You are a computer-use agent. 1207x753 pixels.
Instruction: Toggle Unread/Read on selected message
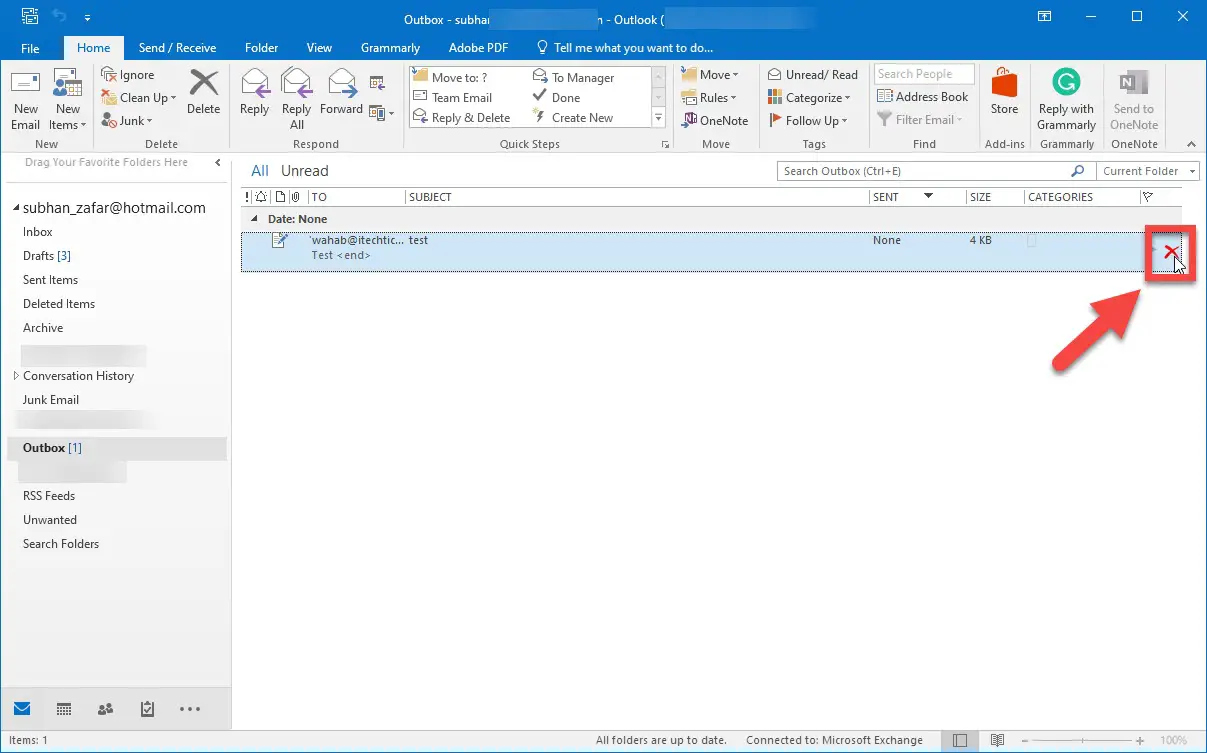[813, 73]
